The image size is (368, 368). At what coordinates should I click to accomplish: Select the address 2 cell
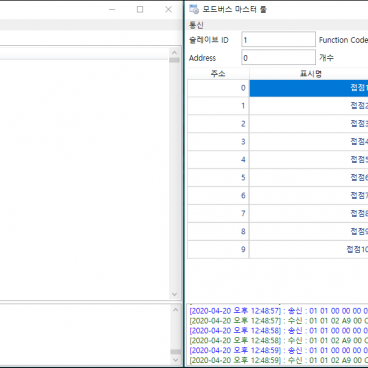tap(218, 124)
